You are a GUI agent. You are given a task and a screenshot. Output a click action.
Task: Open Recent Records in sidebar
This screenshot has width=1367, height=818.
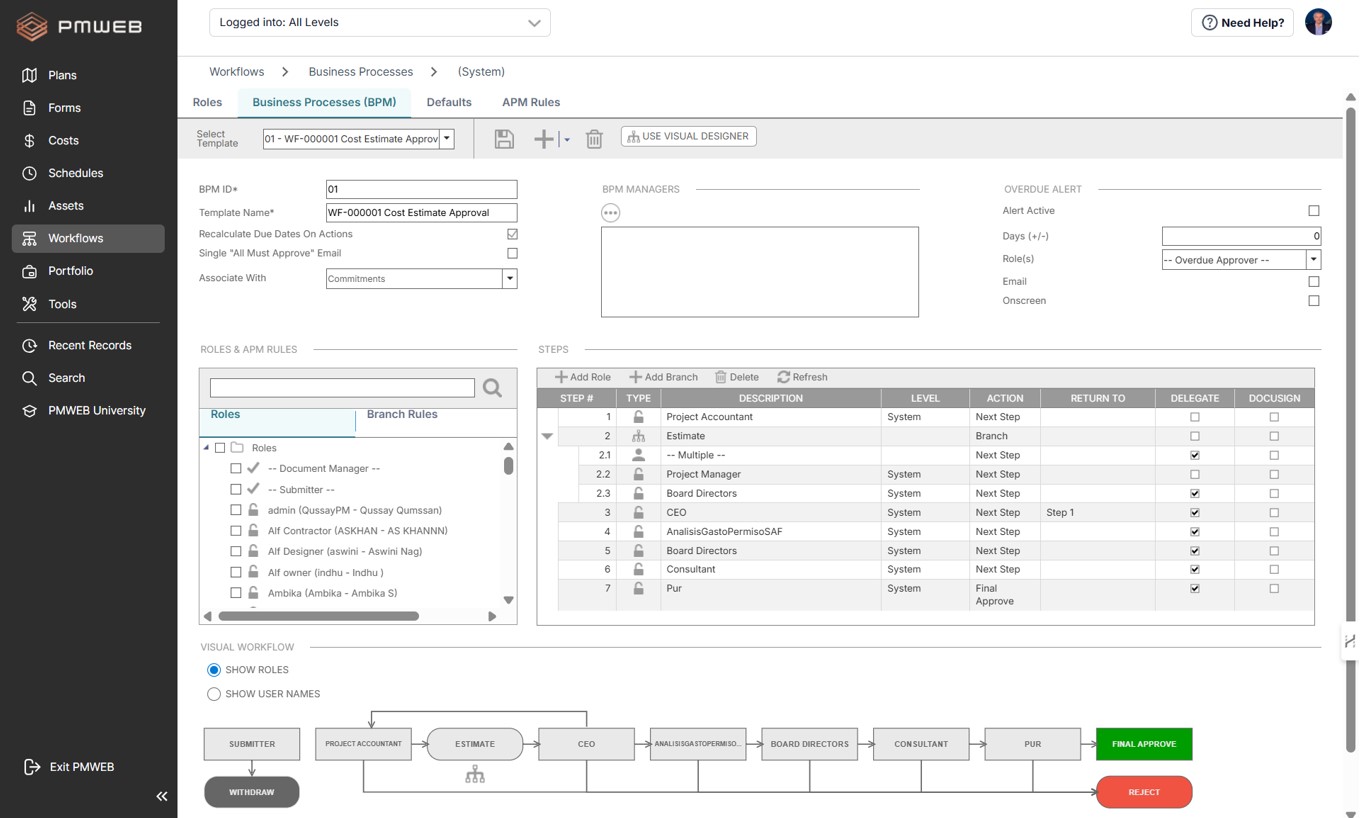coord(88,345)
